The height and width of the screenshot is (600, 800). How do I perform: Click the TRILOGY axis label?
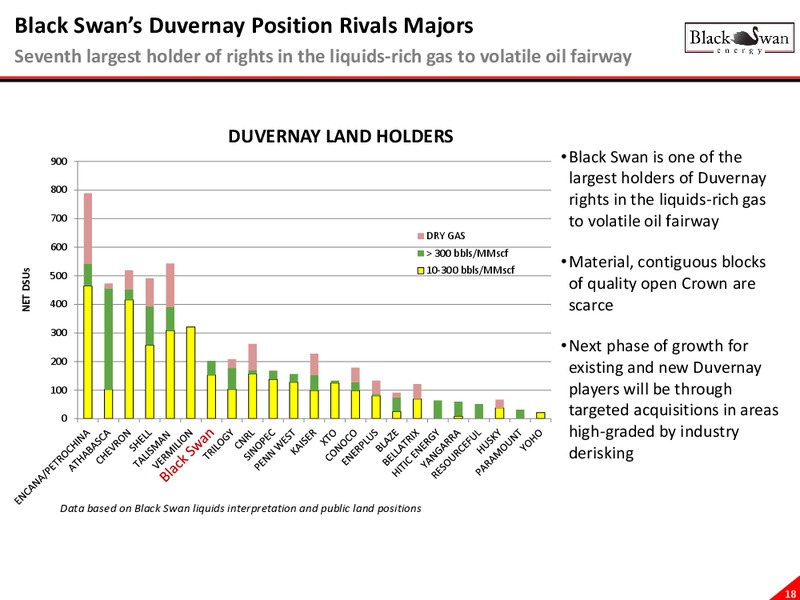pos(218,444)
